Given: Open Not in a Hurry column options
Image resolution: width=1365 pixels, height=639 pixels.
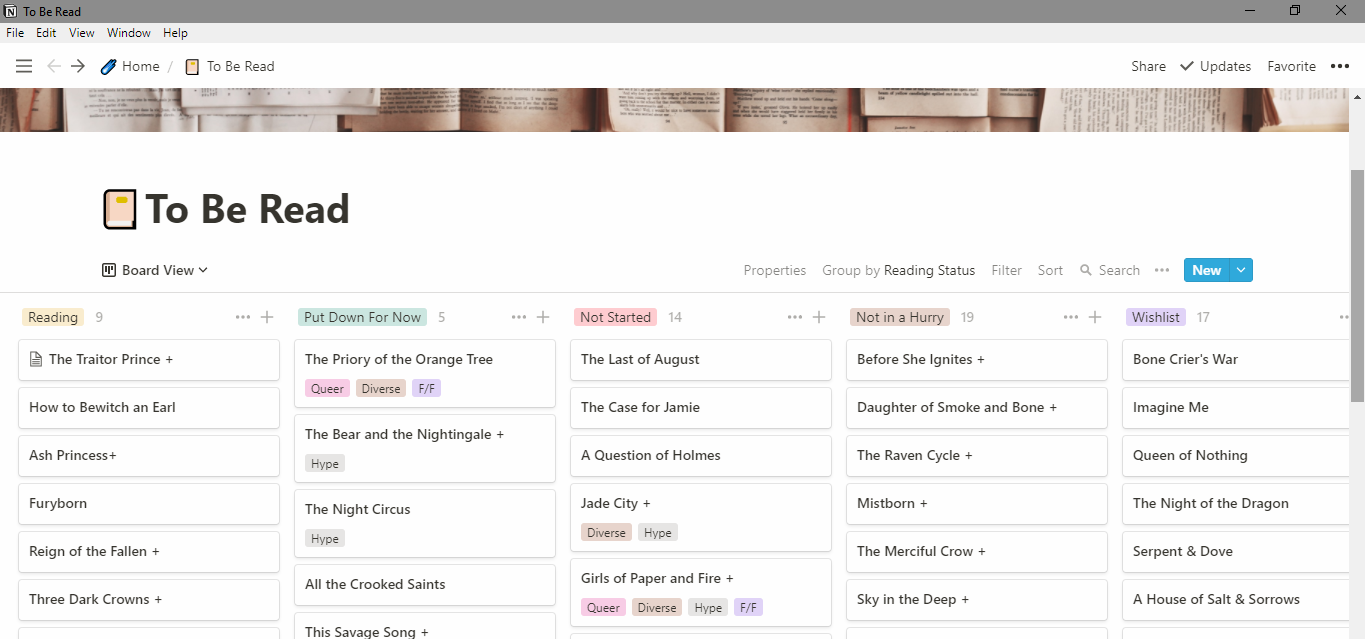Looking at the screenshot, I should (x=1071, y=317).
